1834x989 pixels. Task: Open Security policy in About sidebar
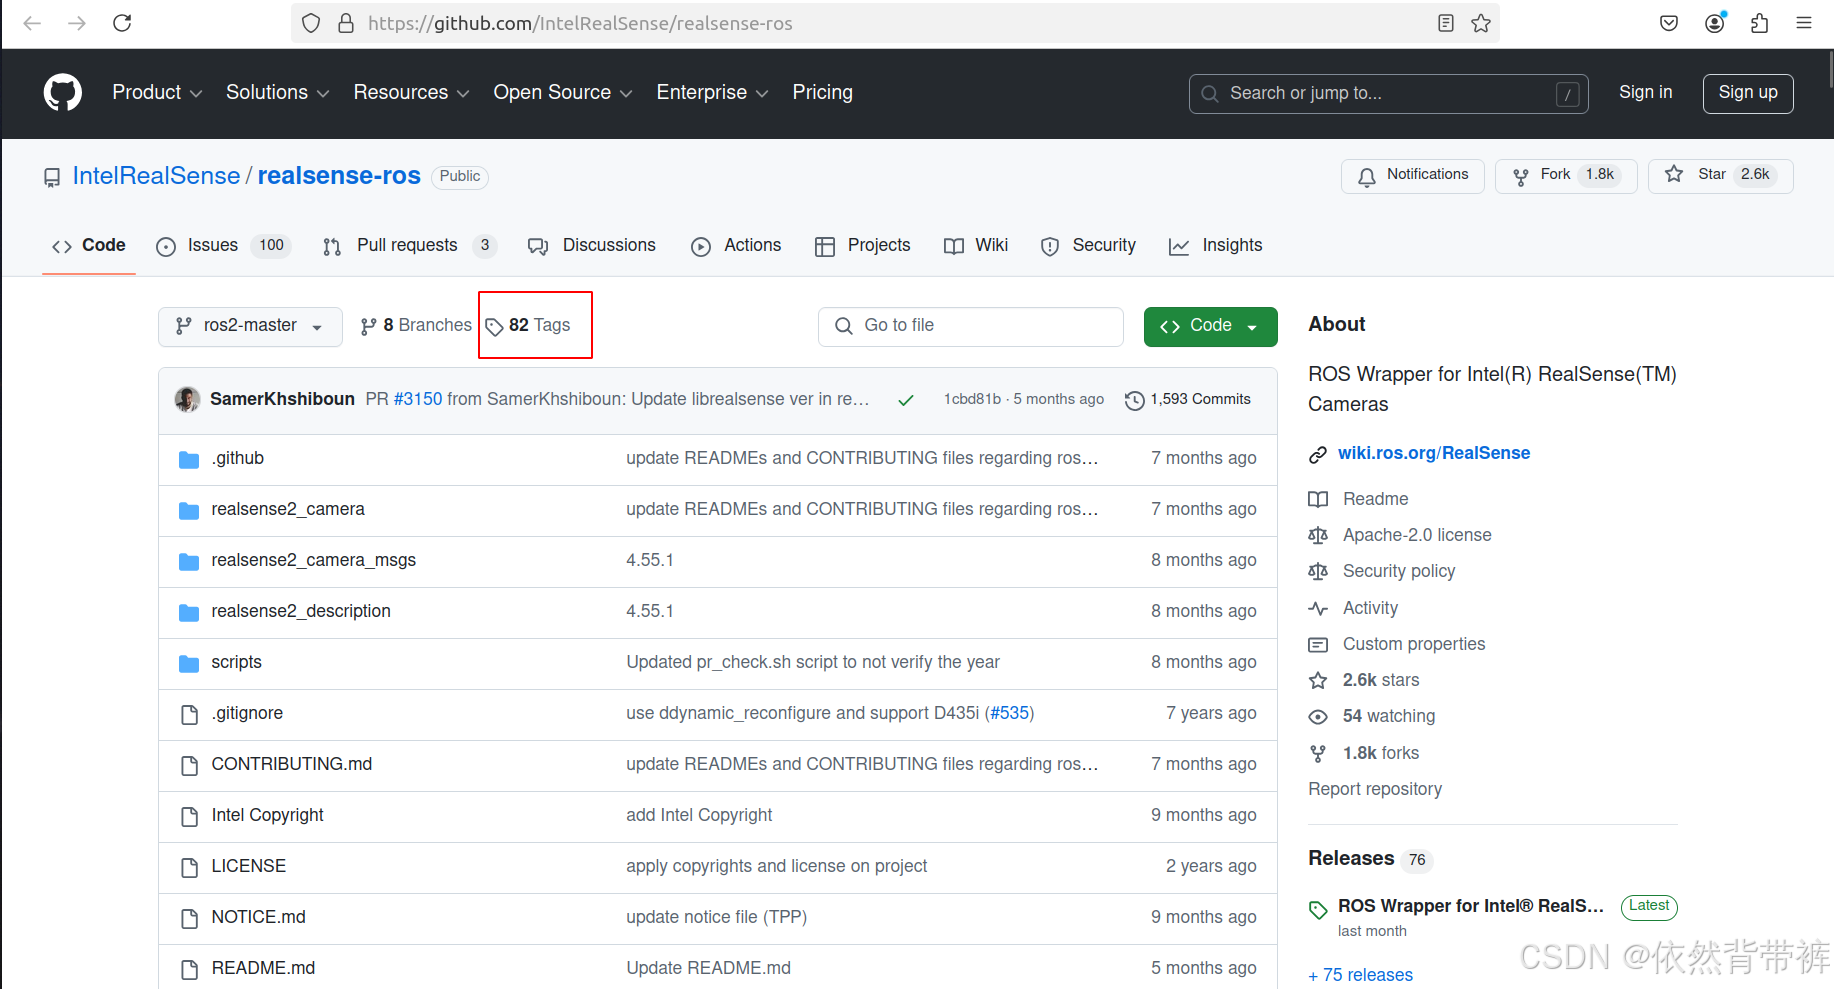click(x=1399, y=572)
